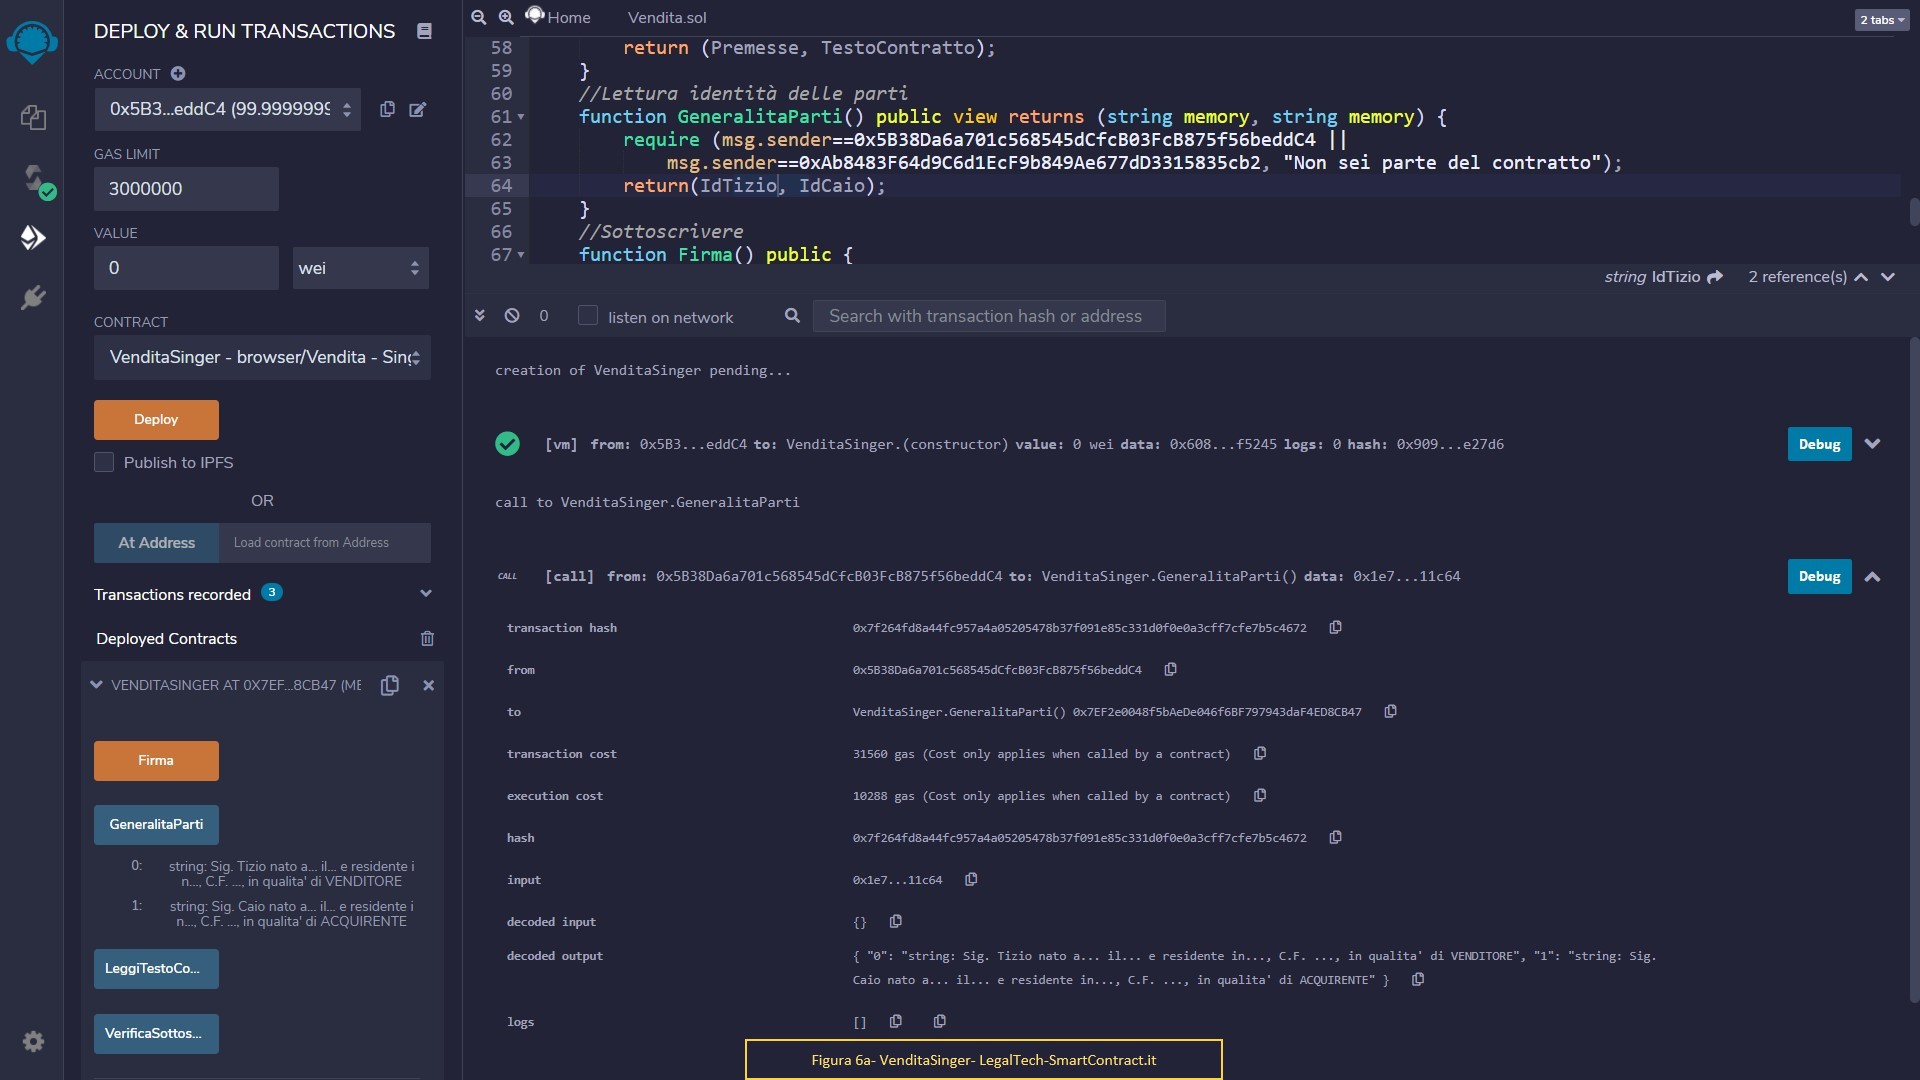Open the File explorers sidebar icon
This screenshot has width=1920, height=1080.
click(33, 118)
